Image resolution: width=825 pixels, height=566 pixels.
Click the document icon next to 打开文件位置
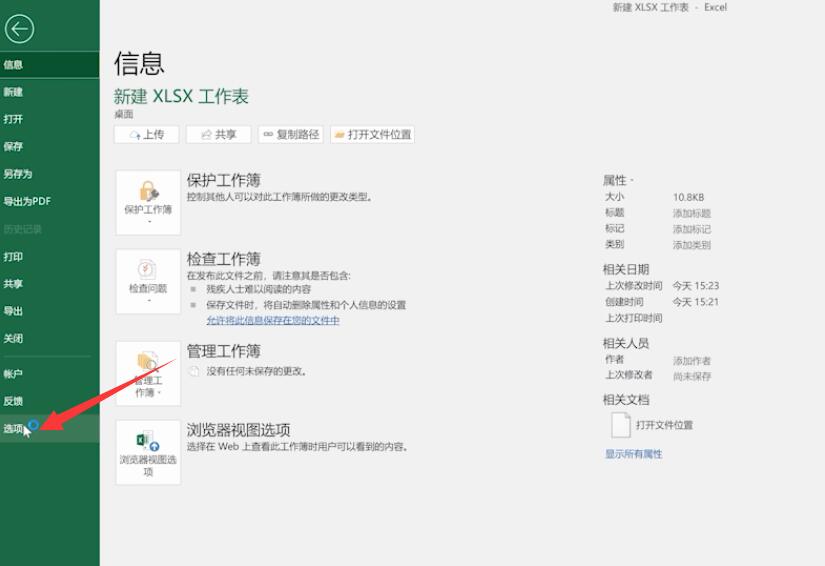pyautogui.click(x=620, y=425)
